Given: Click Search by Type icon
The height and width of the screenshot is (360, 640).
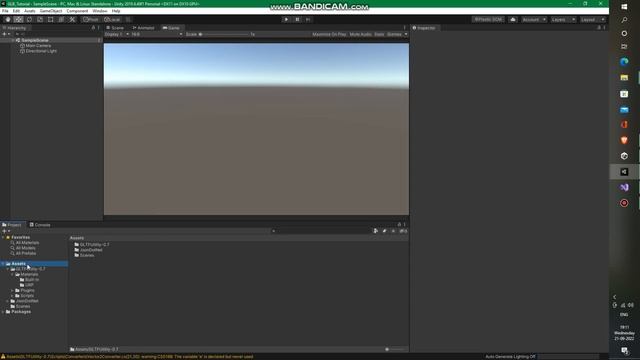Looking at the screenshot, I should (376, 231).
